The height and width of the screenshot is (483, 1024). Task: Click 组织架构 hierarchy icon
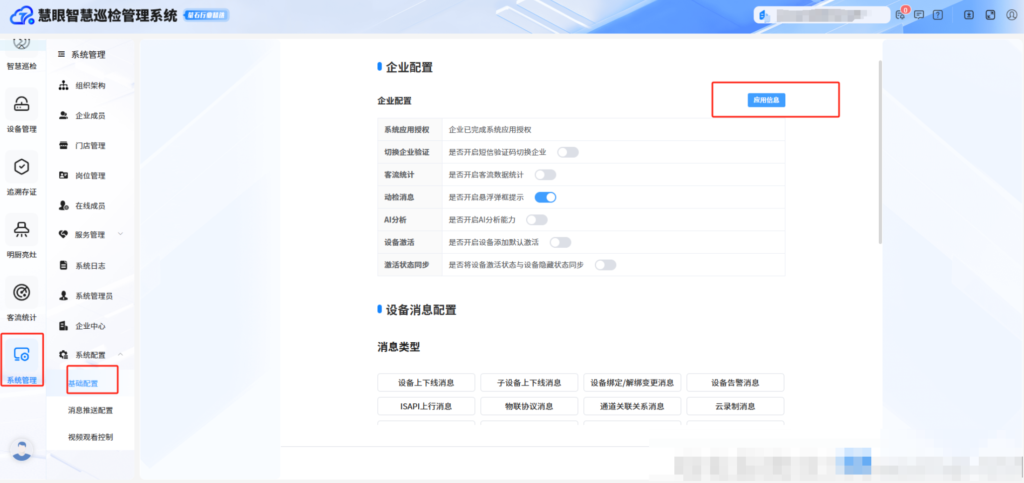coord(63,86)
